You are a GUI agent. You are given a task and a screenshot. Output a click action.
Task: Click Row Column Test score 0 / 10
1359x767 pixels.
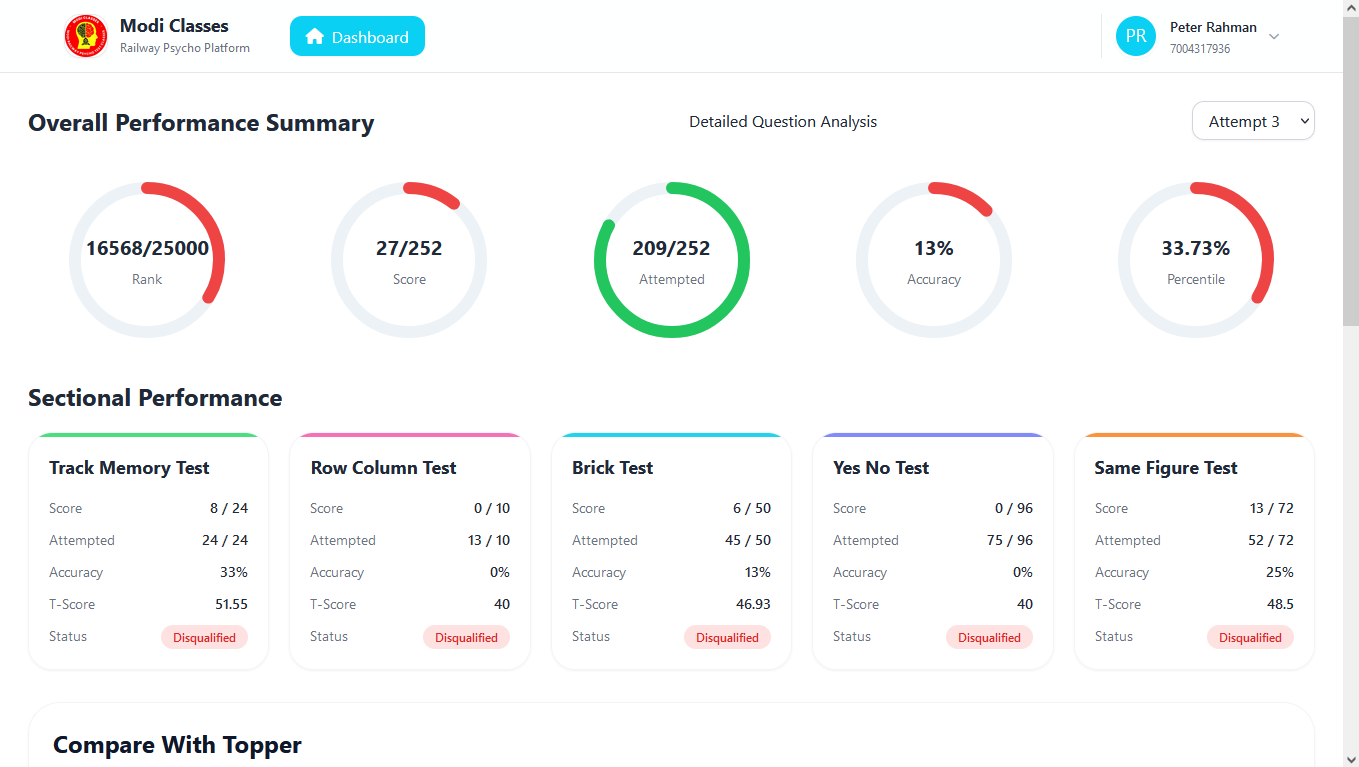492,508
